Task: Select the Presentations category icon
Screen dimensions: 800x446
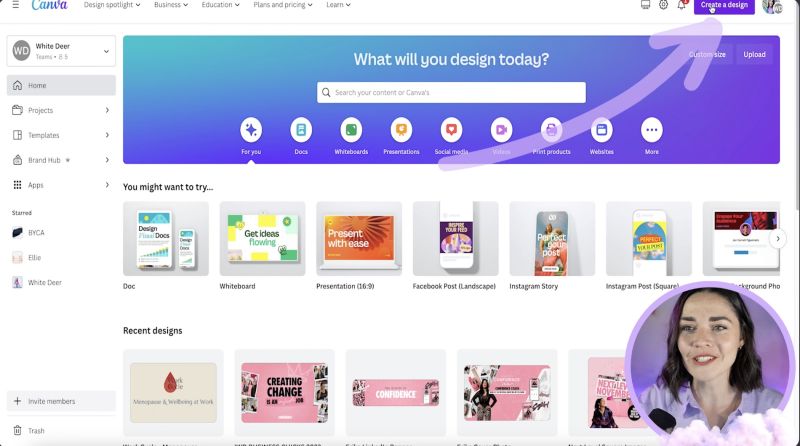Action: 401,130
